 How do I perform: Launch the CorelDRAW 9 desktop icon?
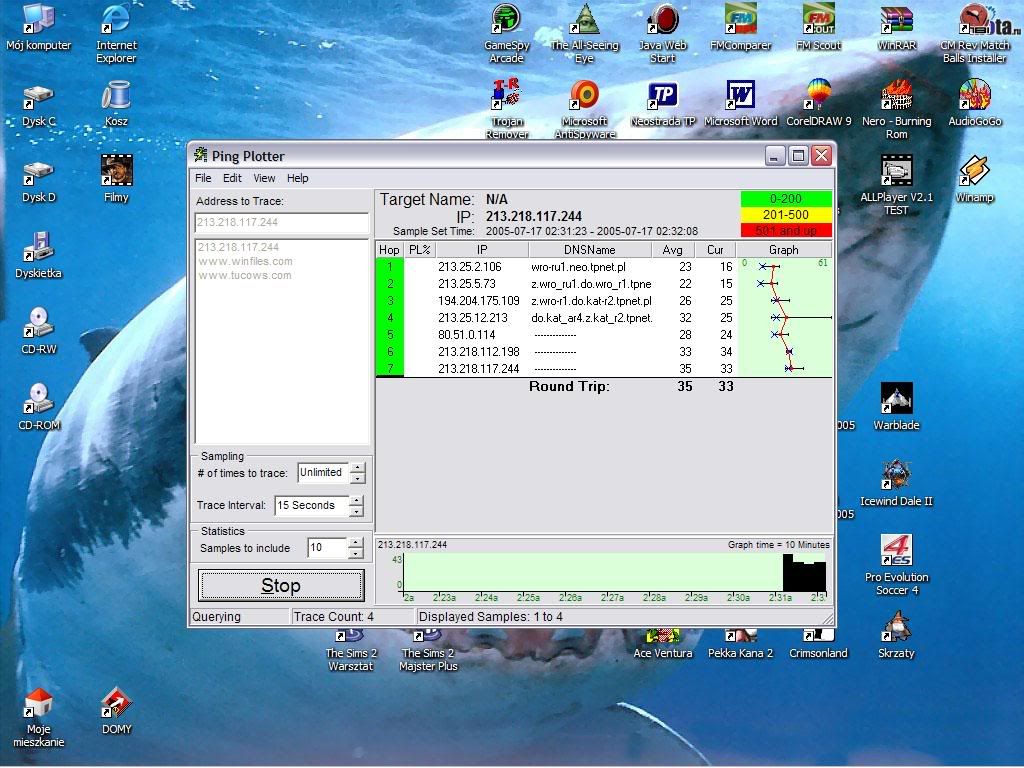[x=818, y=96]
